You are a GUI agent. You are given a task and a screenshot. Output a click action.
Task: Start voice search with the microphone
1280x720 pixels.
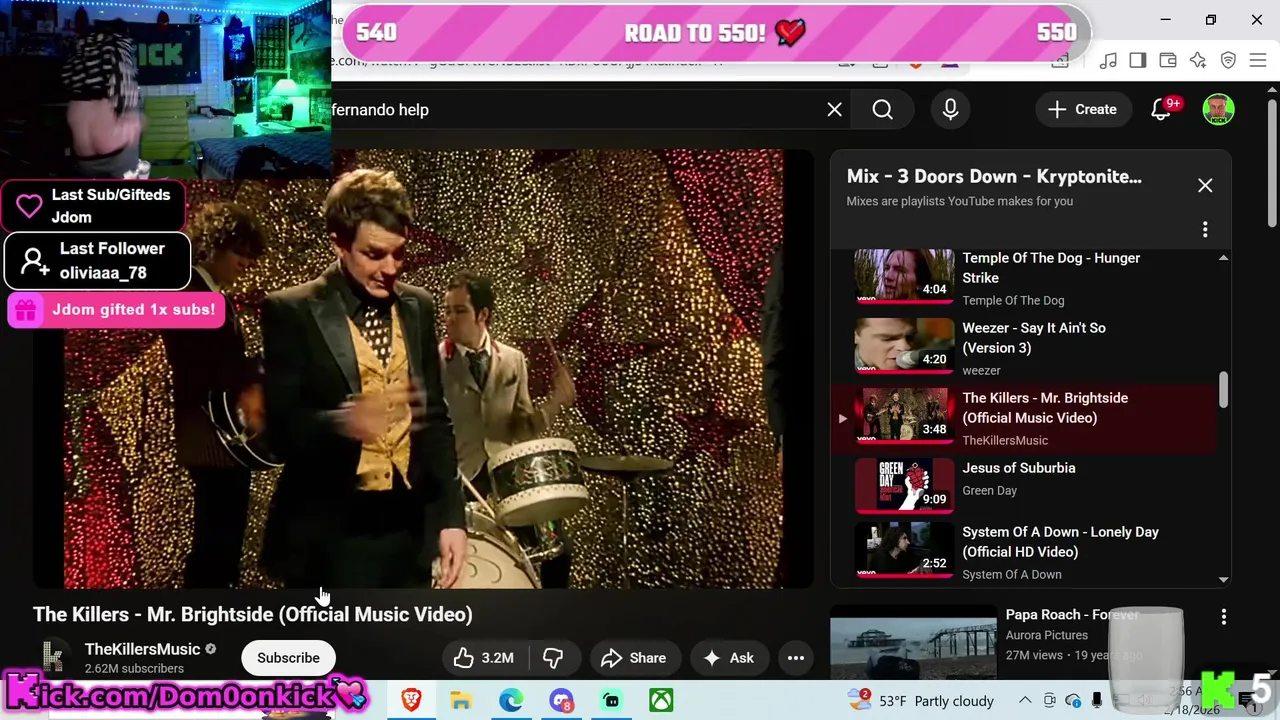(x=951, y=110)
